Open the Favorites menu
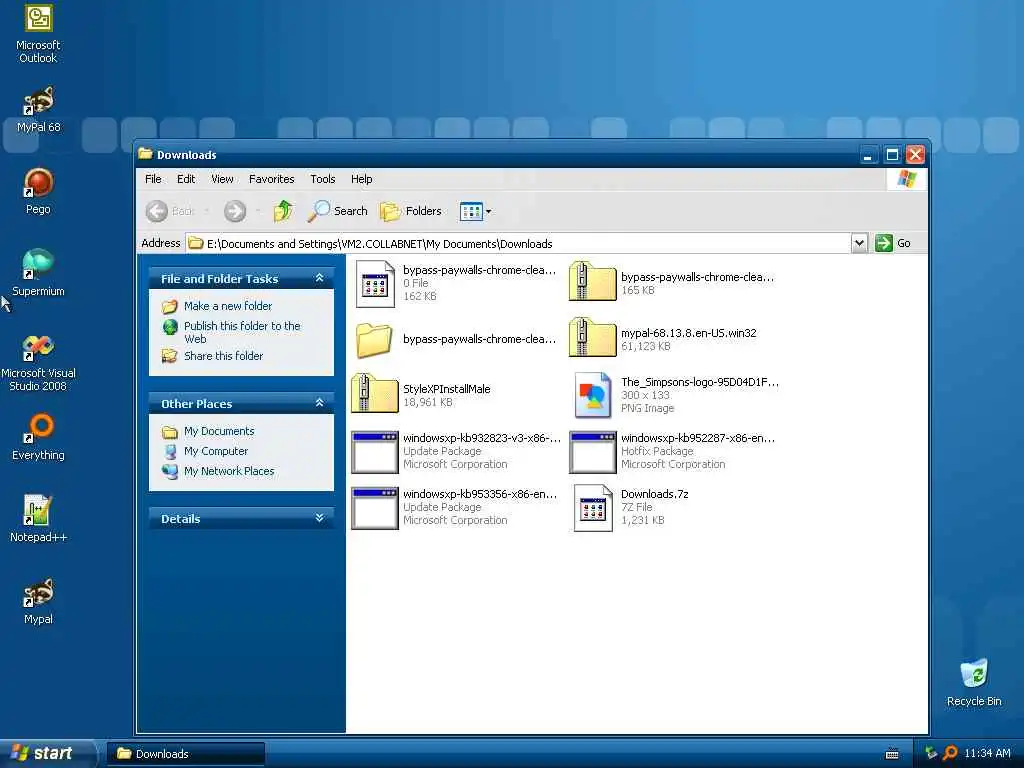The height and width of the screenshot is (768, 1024). (x=272, y=179)
